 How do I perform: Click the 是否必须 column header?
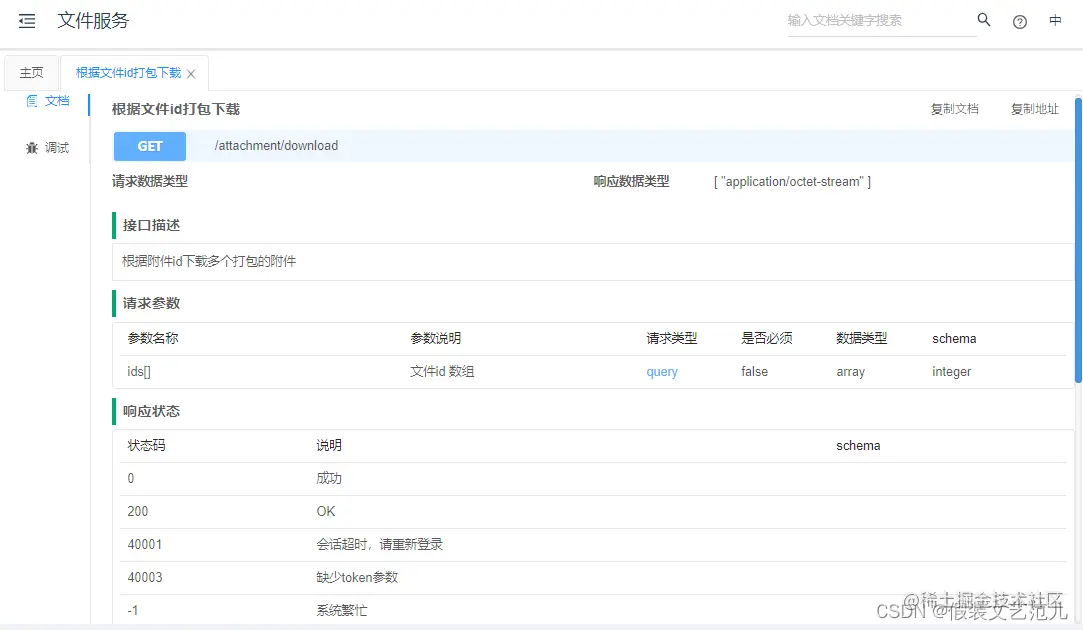click(x=767, y=338)
